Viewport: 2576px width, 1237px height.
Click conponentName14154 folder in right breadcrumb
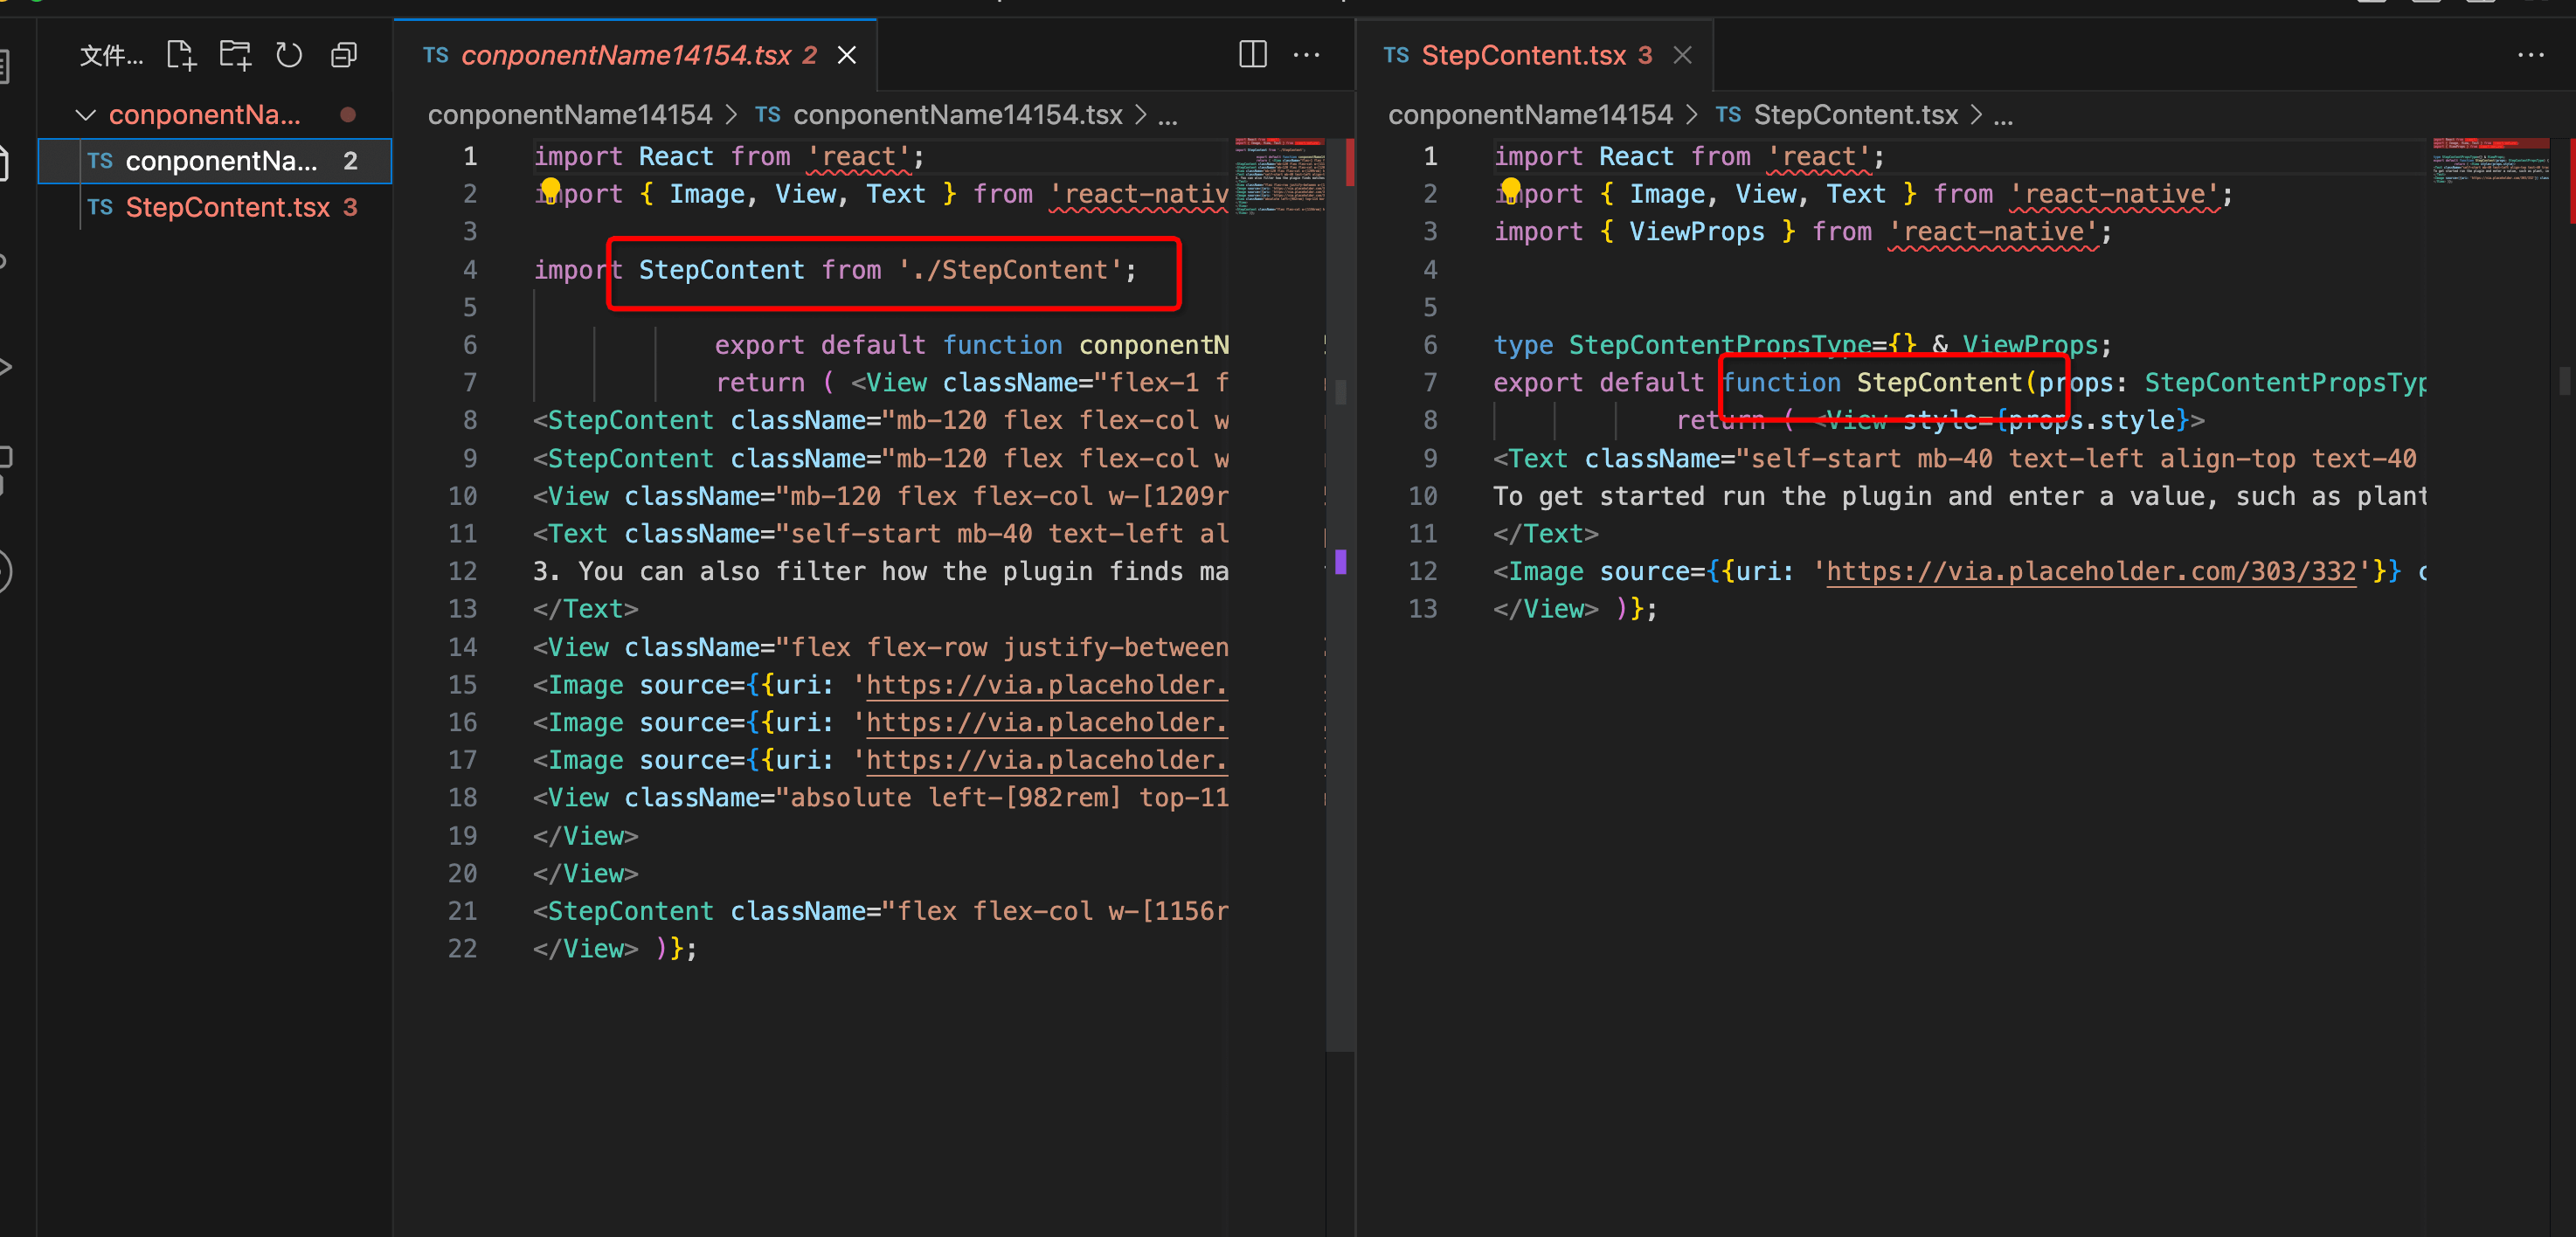click(x=1530, y=115)
